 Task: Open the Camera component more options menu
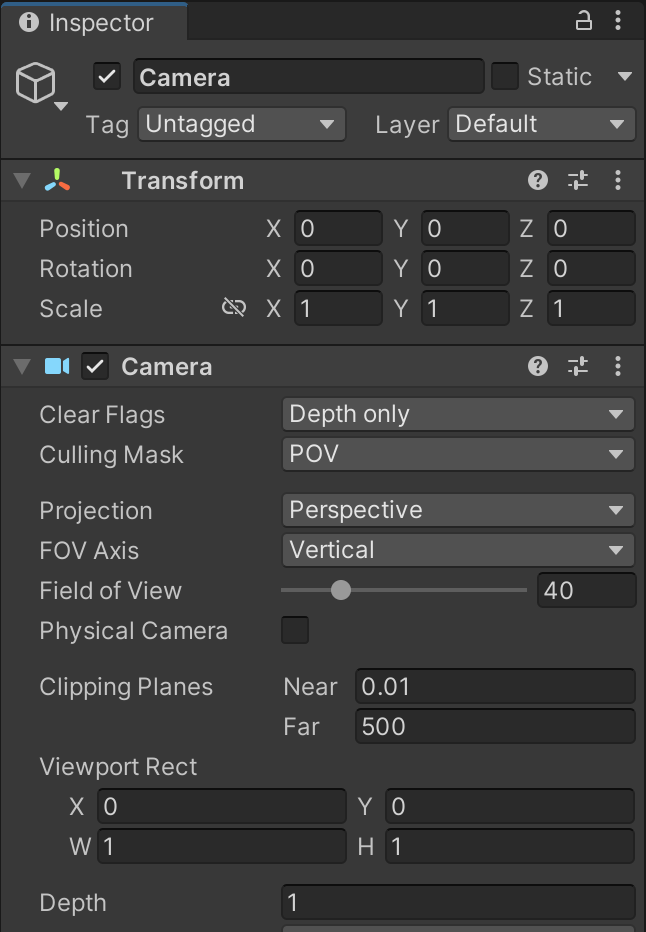[x=618, y=366]
